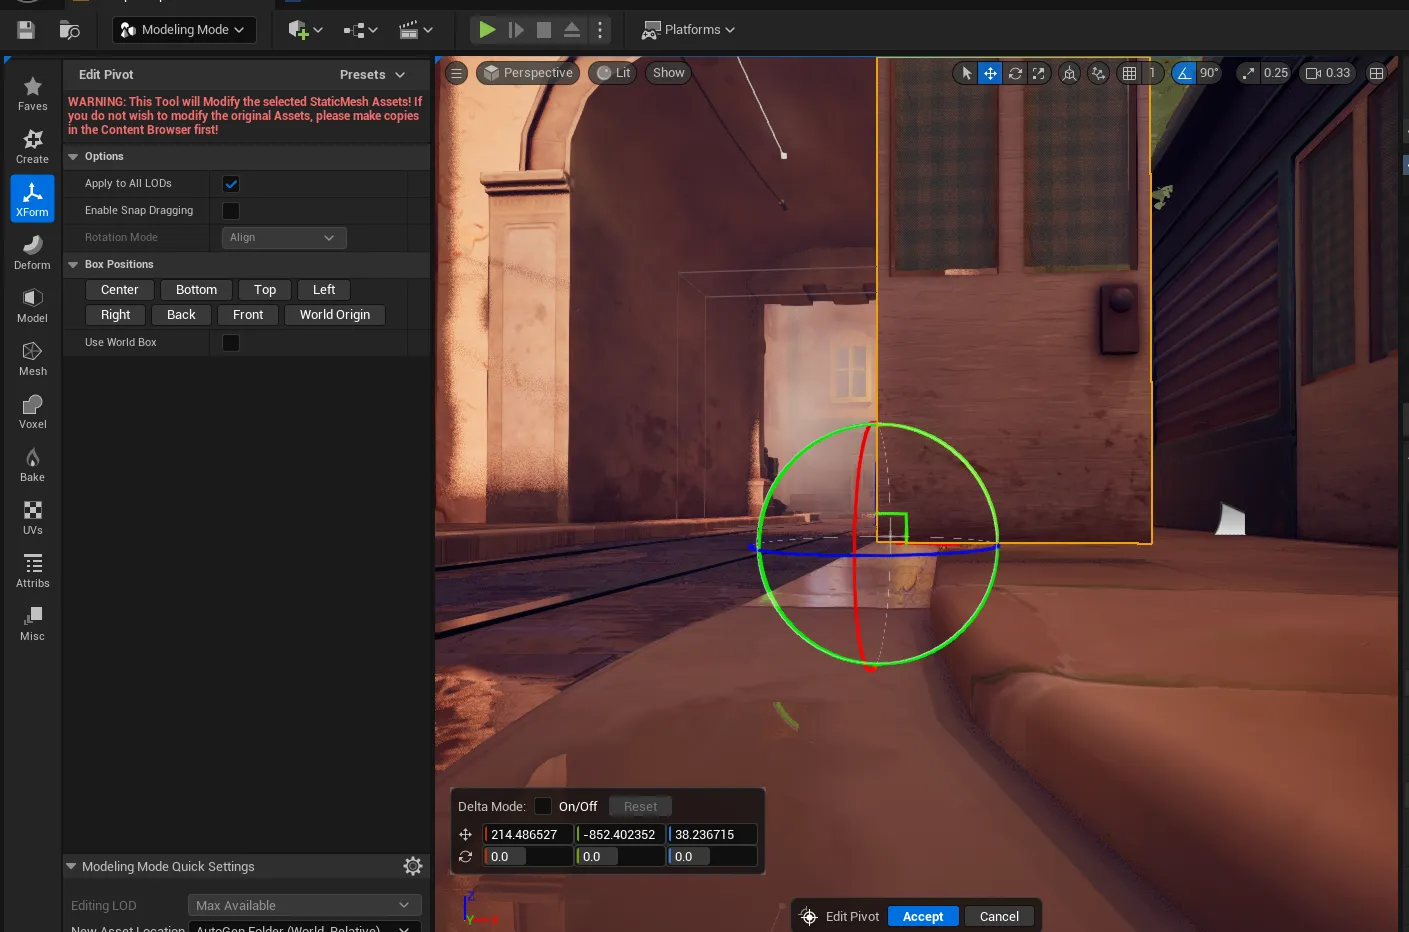Open rotation snap value 90°
Image resolution: width=1409 pixels, height=932 pixels.
tap(1209, 73)
